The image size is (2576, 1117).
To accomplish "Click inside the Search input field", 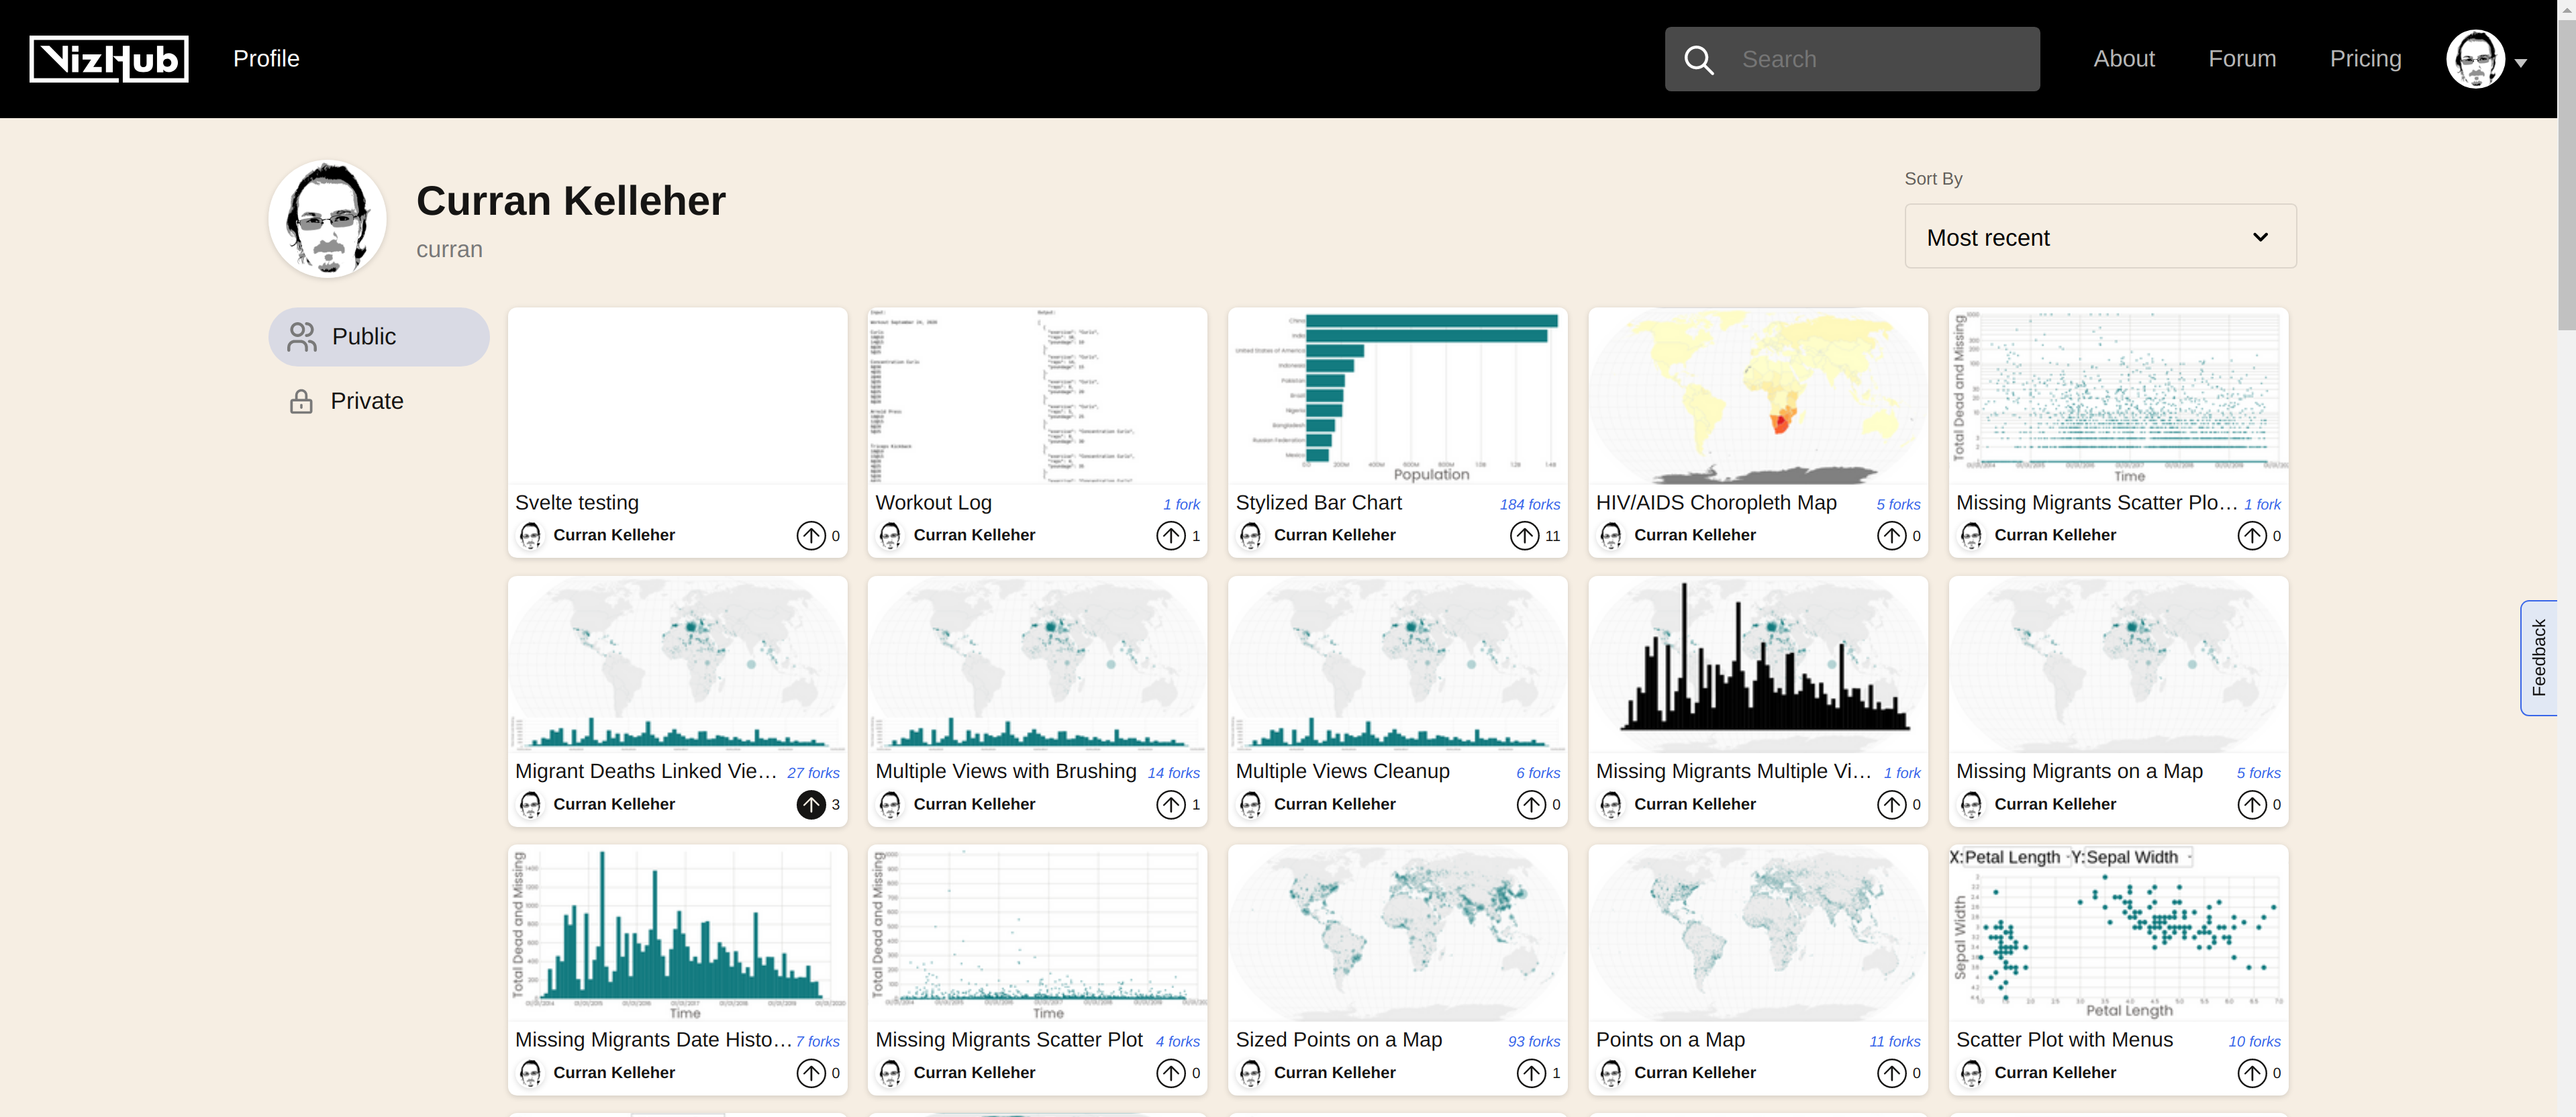I will click(1880, 59).
